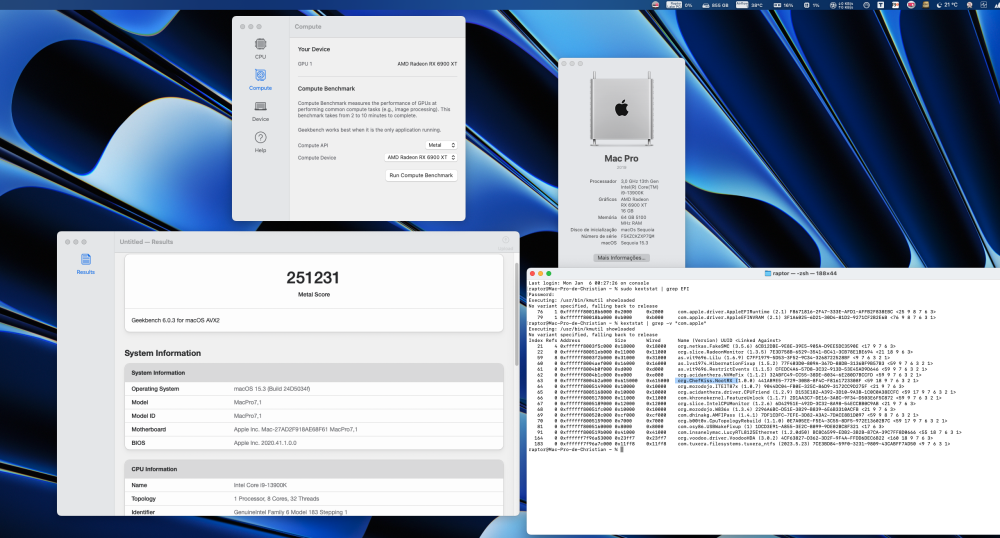Click the Mac Pro tower image
The width and height of the screenshot is (1000, 538).
click(621, 108)
